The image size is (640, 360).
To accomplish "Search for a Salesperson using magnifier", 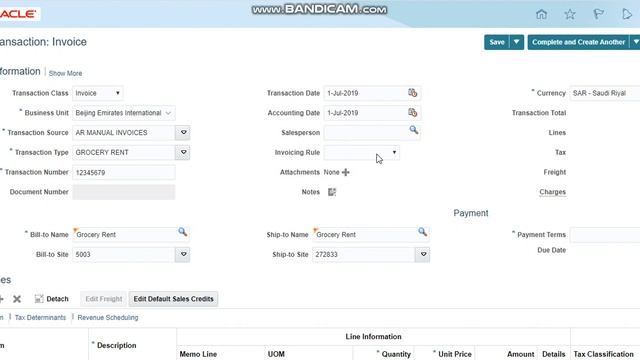I will pyautogui.click(x=413, y=130).
